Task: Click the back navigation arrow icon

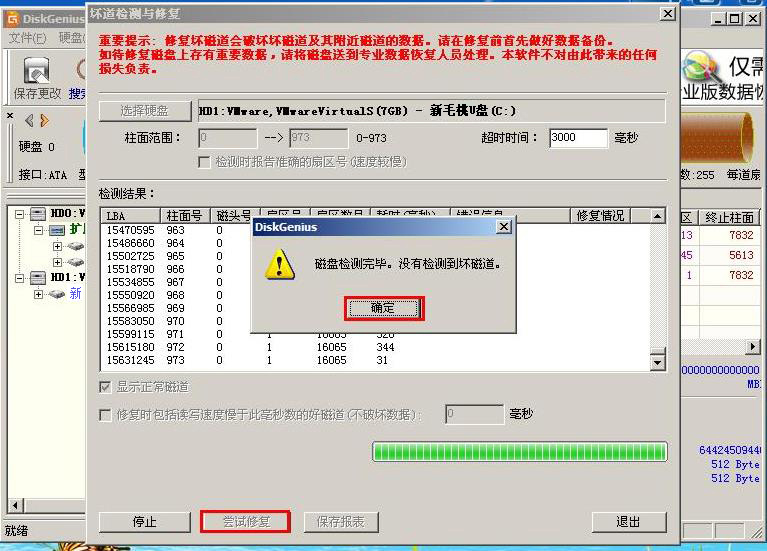Action: coord(29,120)
